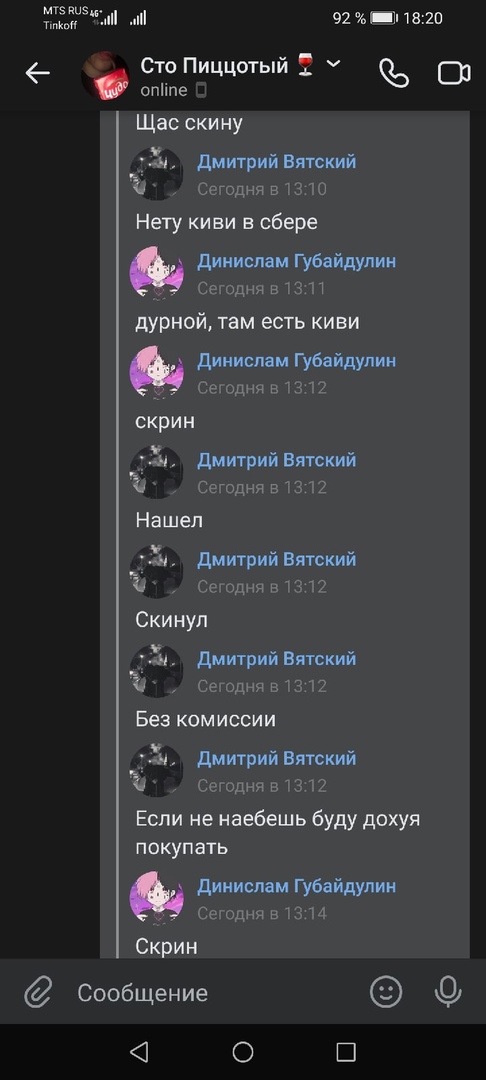Open the emoji picker smiley icon

[385, 992]
